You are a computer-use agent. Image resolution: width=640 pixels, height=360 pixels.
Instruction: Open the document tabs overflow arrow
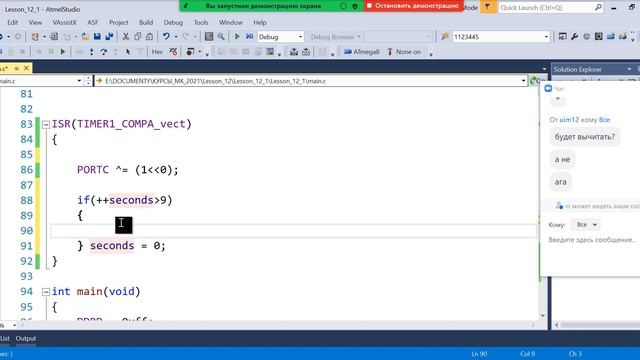point(544,69)
